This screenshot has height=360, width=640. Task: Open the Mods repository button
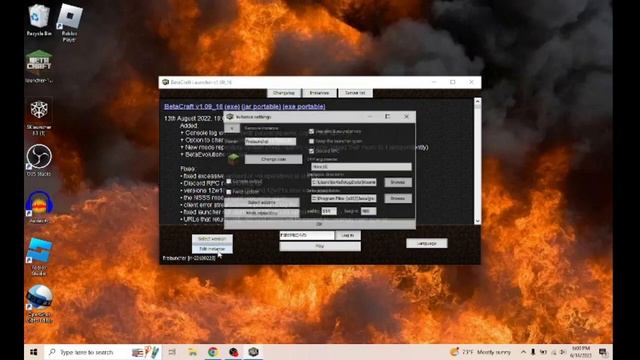262,213
